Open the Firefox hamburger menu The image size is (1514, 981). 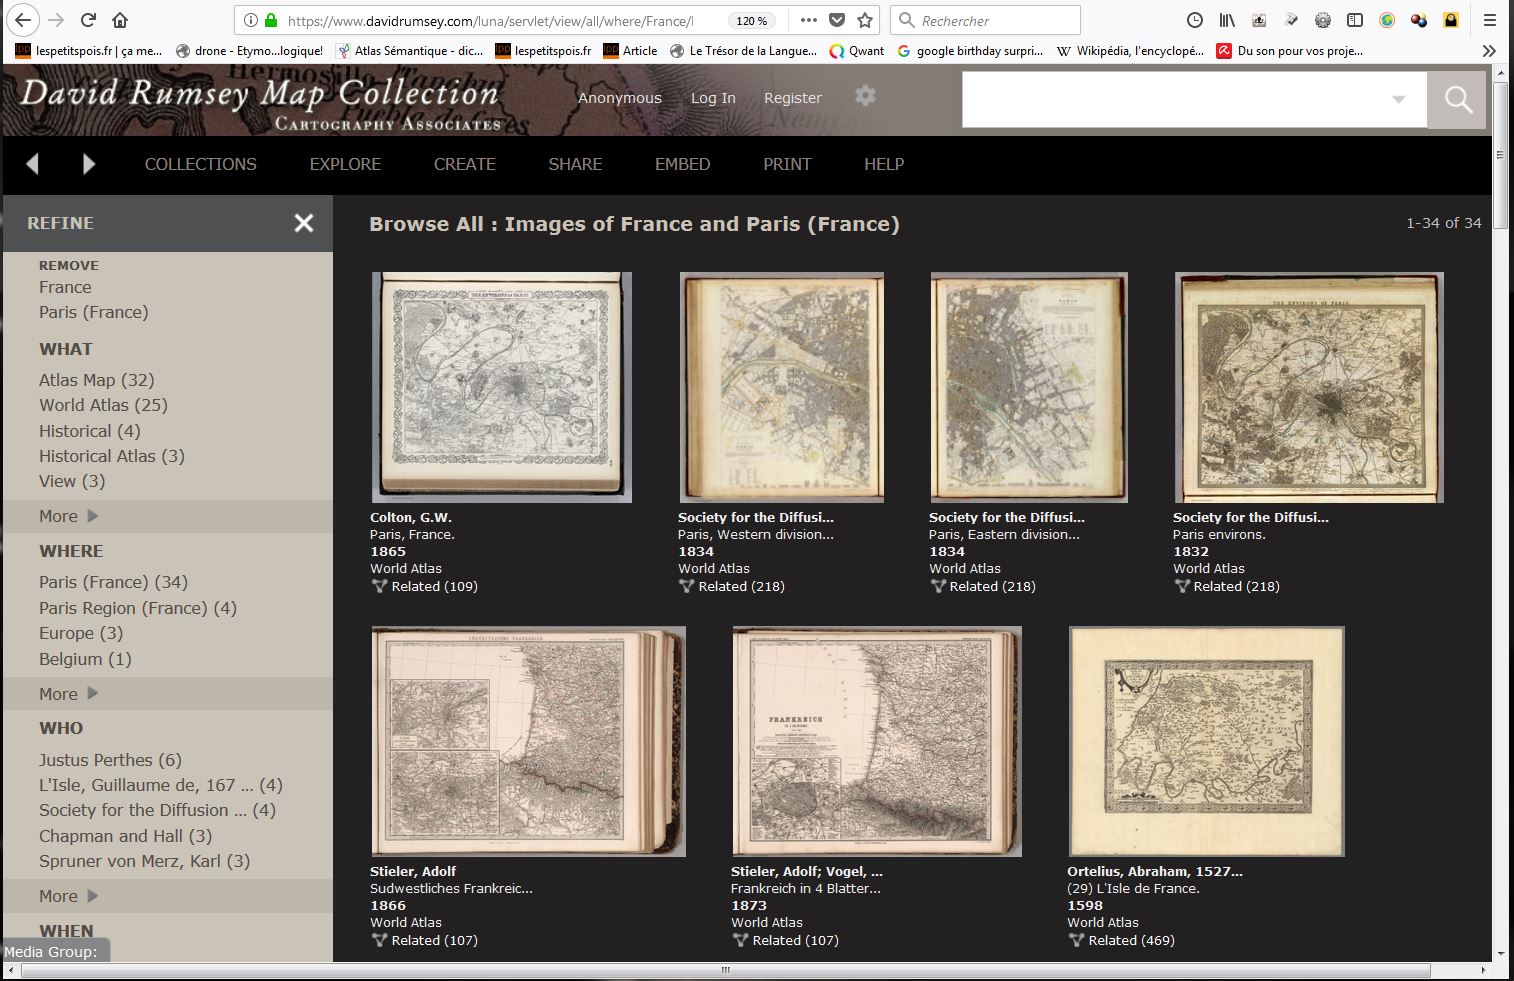click(x=1489, y=20)
